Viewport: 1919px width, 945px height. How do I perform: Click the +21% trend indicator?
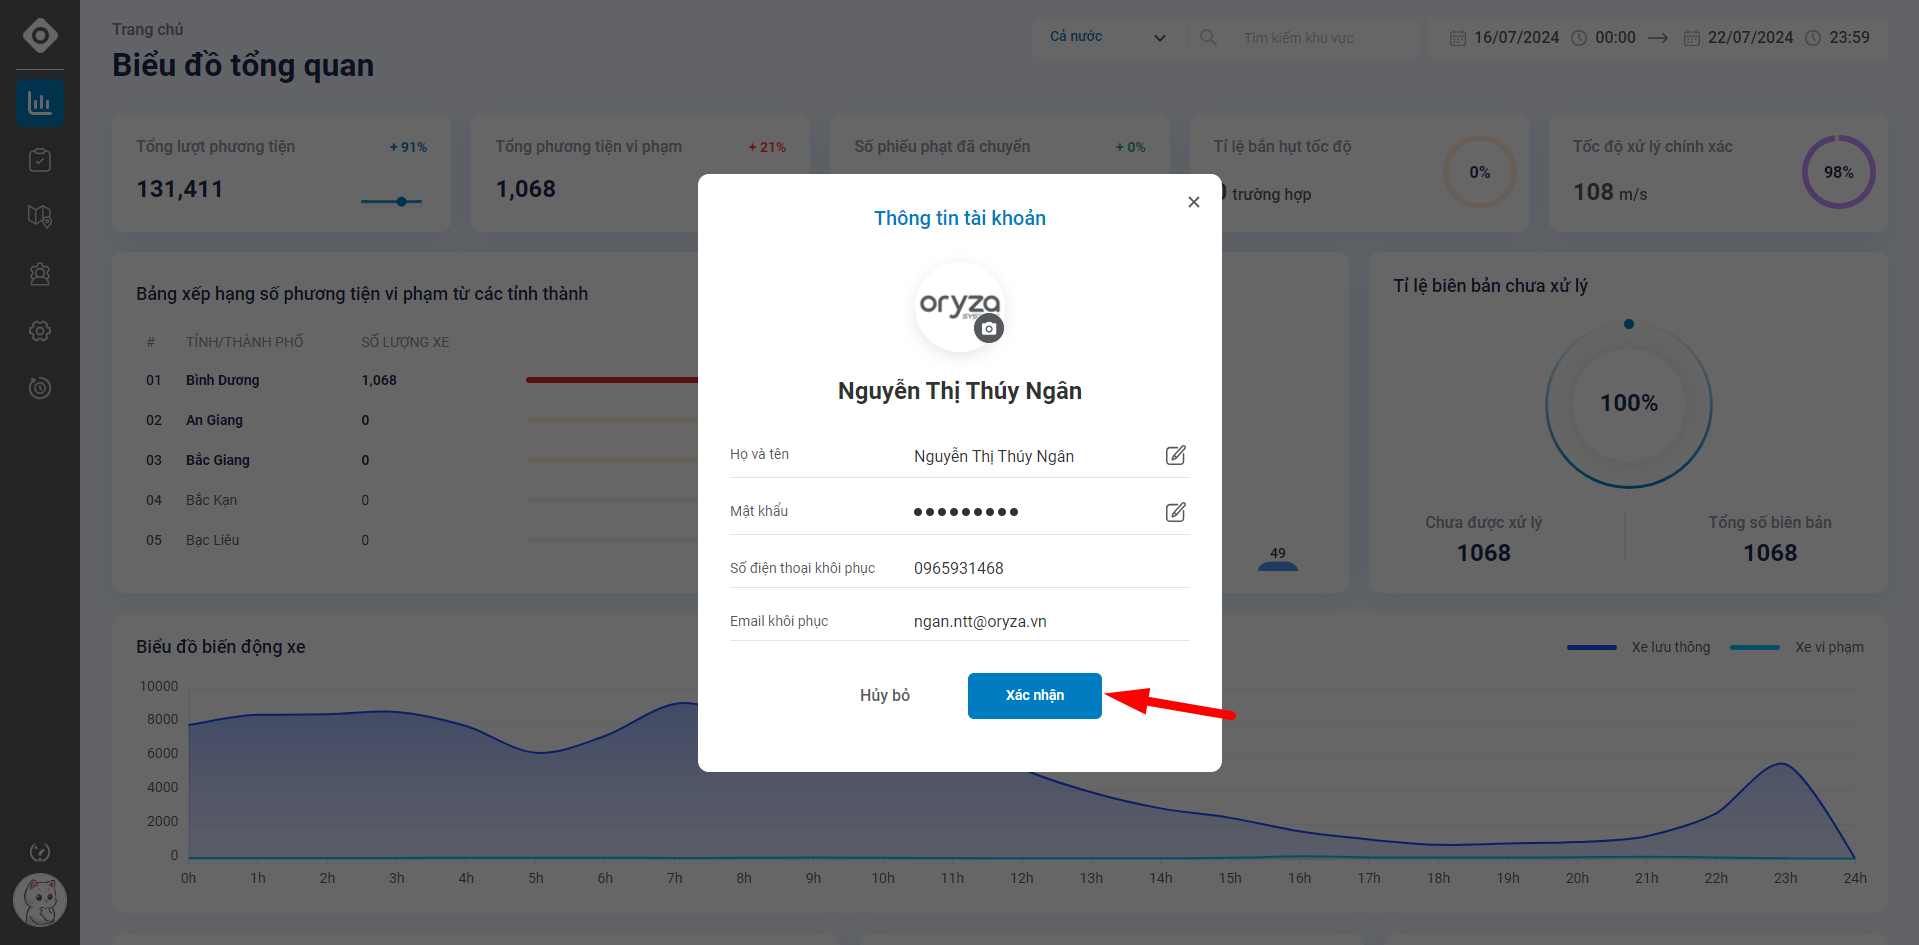(x=767, y=147)
